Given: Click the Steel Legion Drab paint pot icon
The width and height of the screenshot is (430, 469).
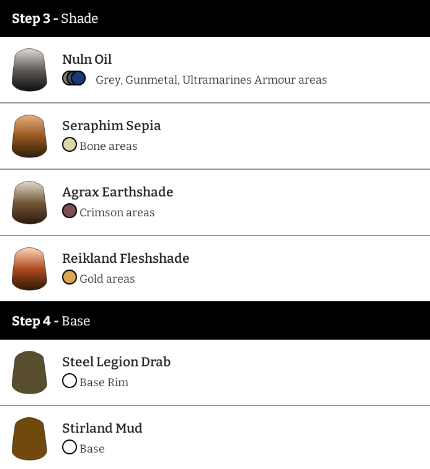Looking at the screenshot, I should (29, 372).
